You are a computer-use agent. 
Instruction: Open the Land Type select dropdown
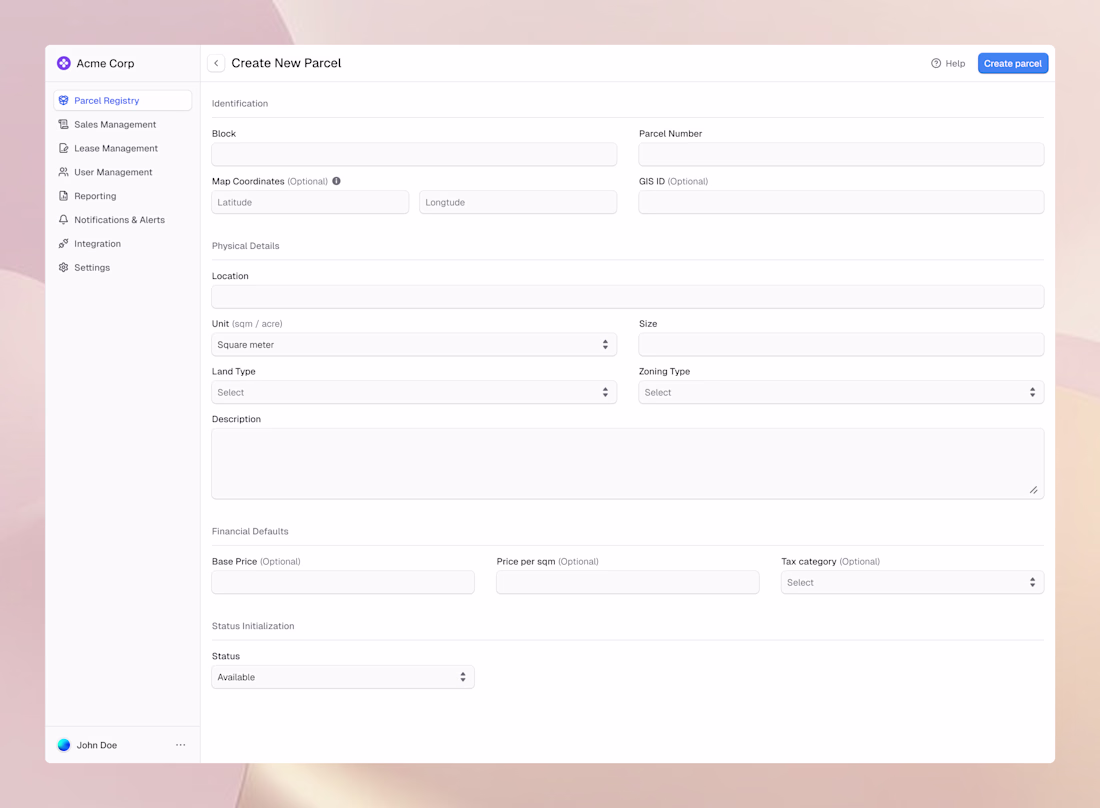(x=414, y=392)
